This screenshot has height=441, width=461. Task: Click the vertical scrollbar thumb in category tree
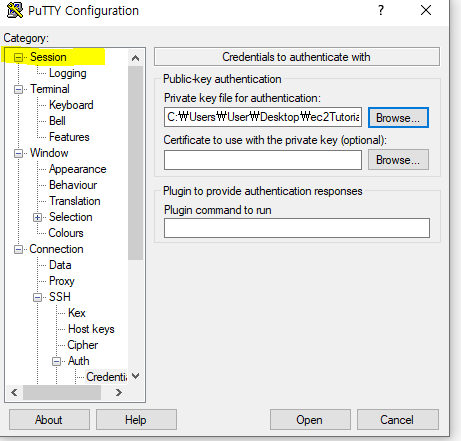pyautogui.click(x=135, y=163)
